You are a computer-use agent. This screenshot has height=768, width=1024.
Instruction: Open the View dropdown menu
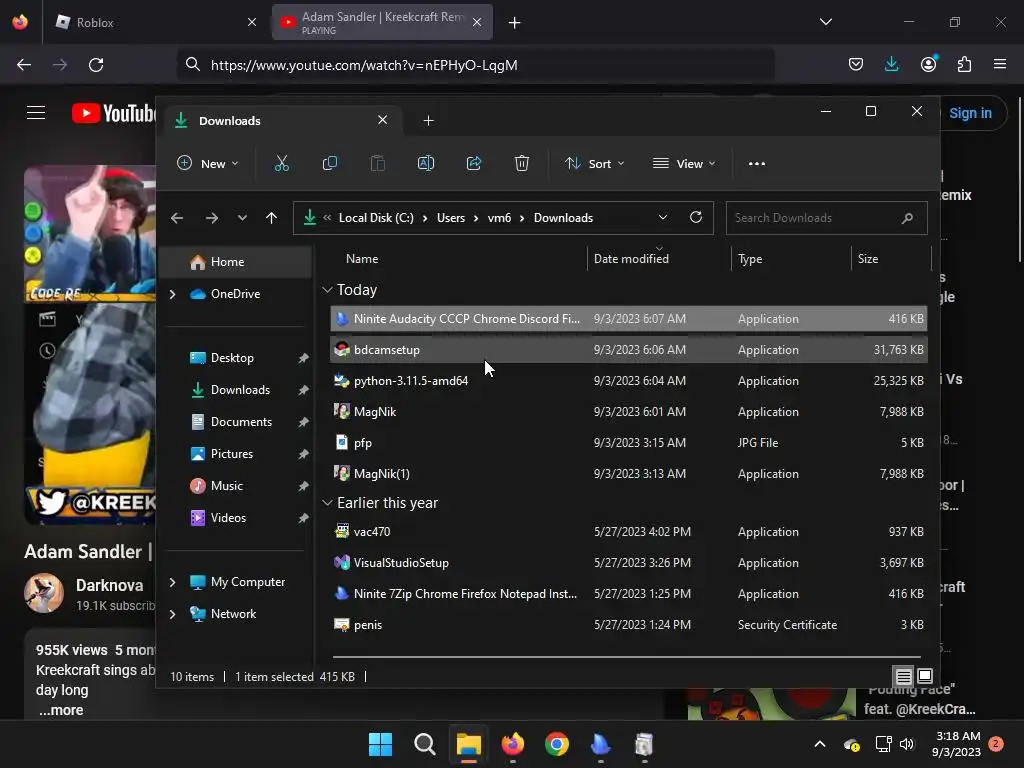[684, 163]
